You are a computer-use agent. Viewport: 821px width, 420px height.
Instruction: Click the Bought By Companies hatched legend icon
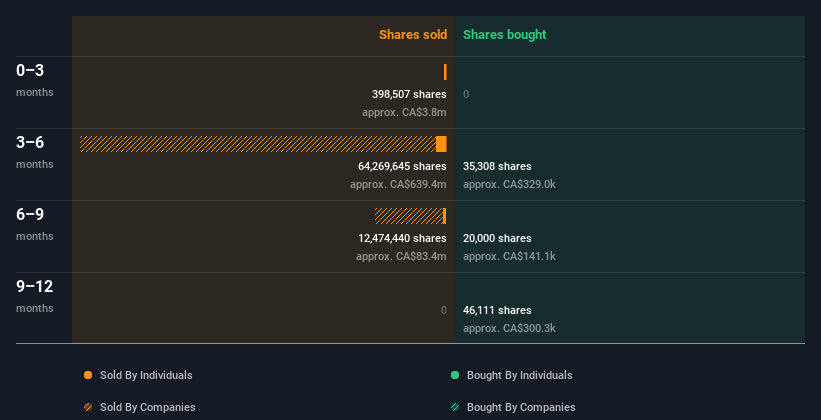[455, 407]
